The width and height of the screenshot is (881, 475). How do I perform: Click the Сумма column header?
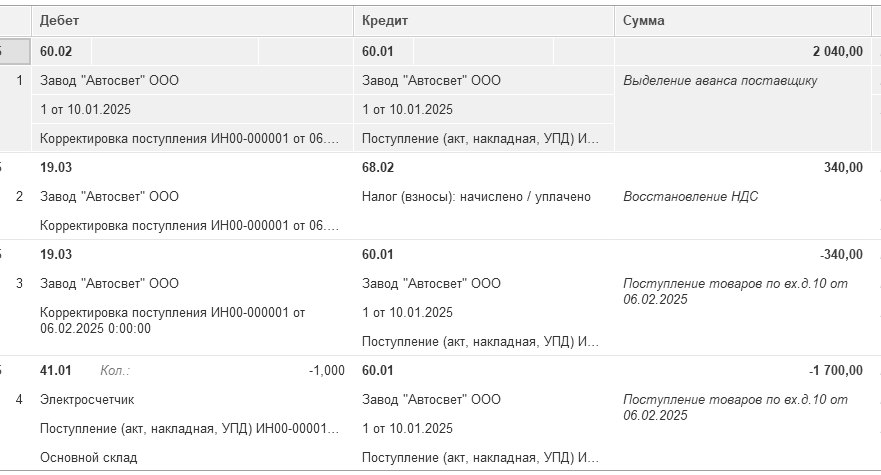[743, 21]
